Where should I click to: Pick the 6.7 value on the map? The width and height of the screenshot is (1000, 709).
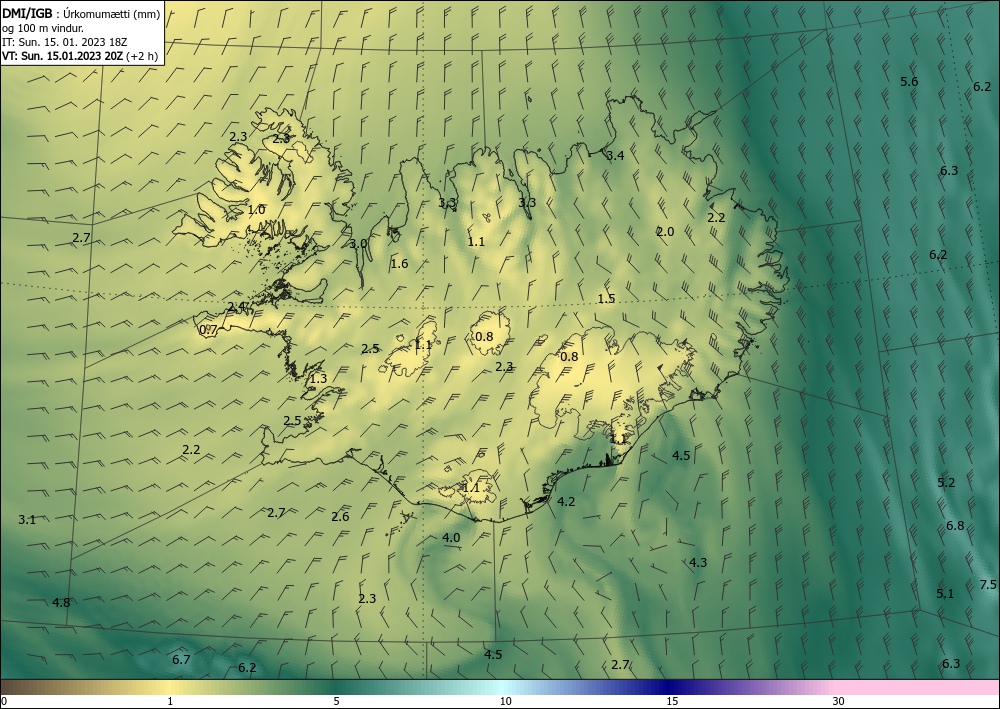click(x=181, y=659)
